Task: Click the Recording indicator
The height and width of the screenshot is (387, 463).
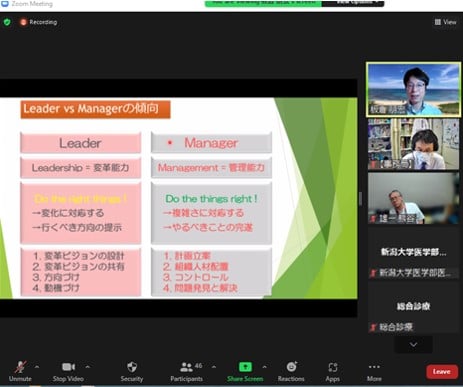Action: click(39, 22)
